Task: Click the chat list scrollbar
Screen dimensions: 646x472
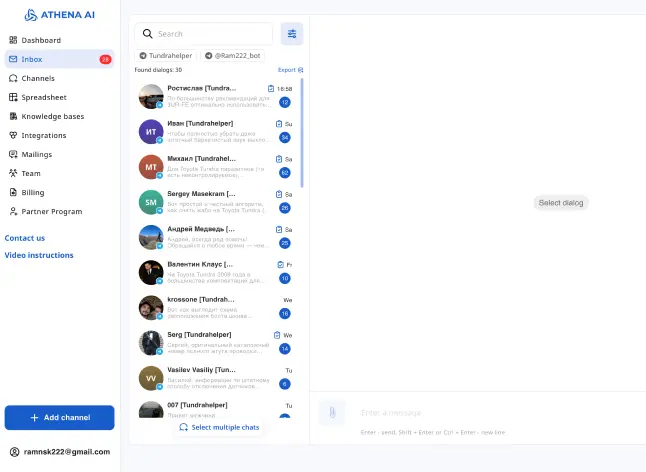Action: point(302,130)
